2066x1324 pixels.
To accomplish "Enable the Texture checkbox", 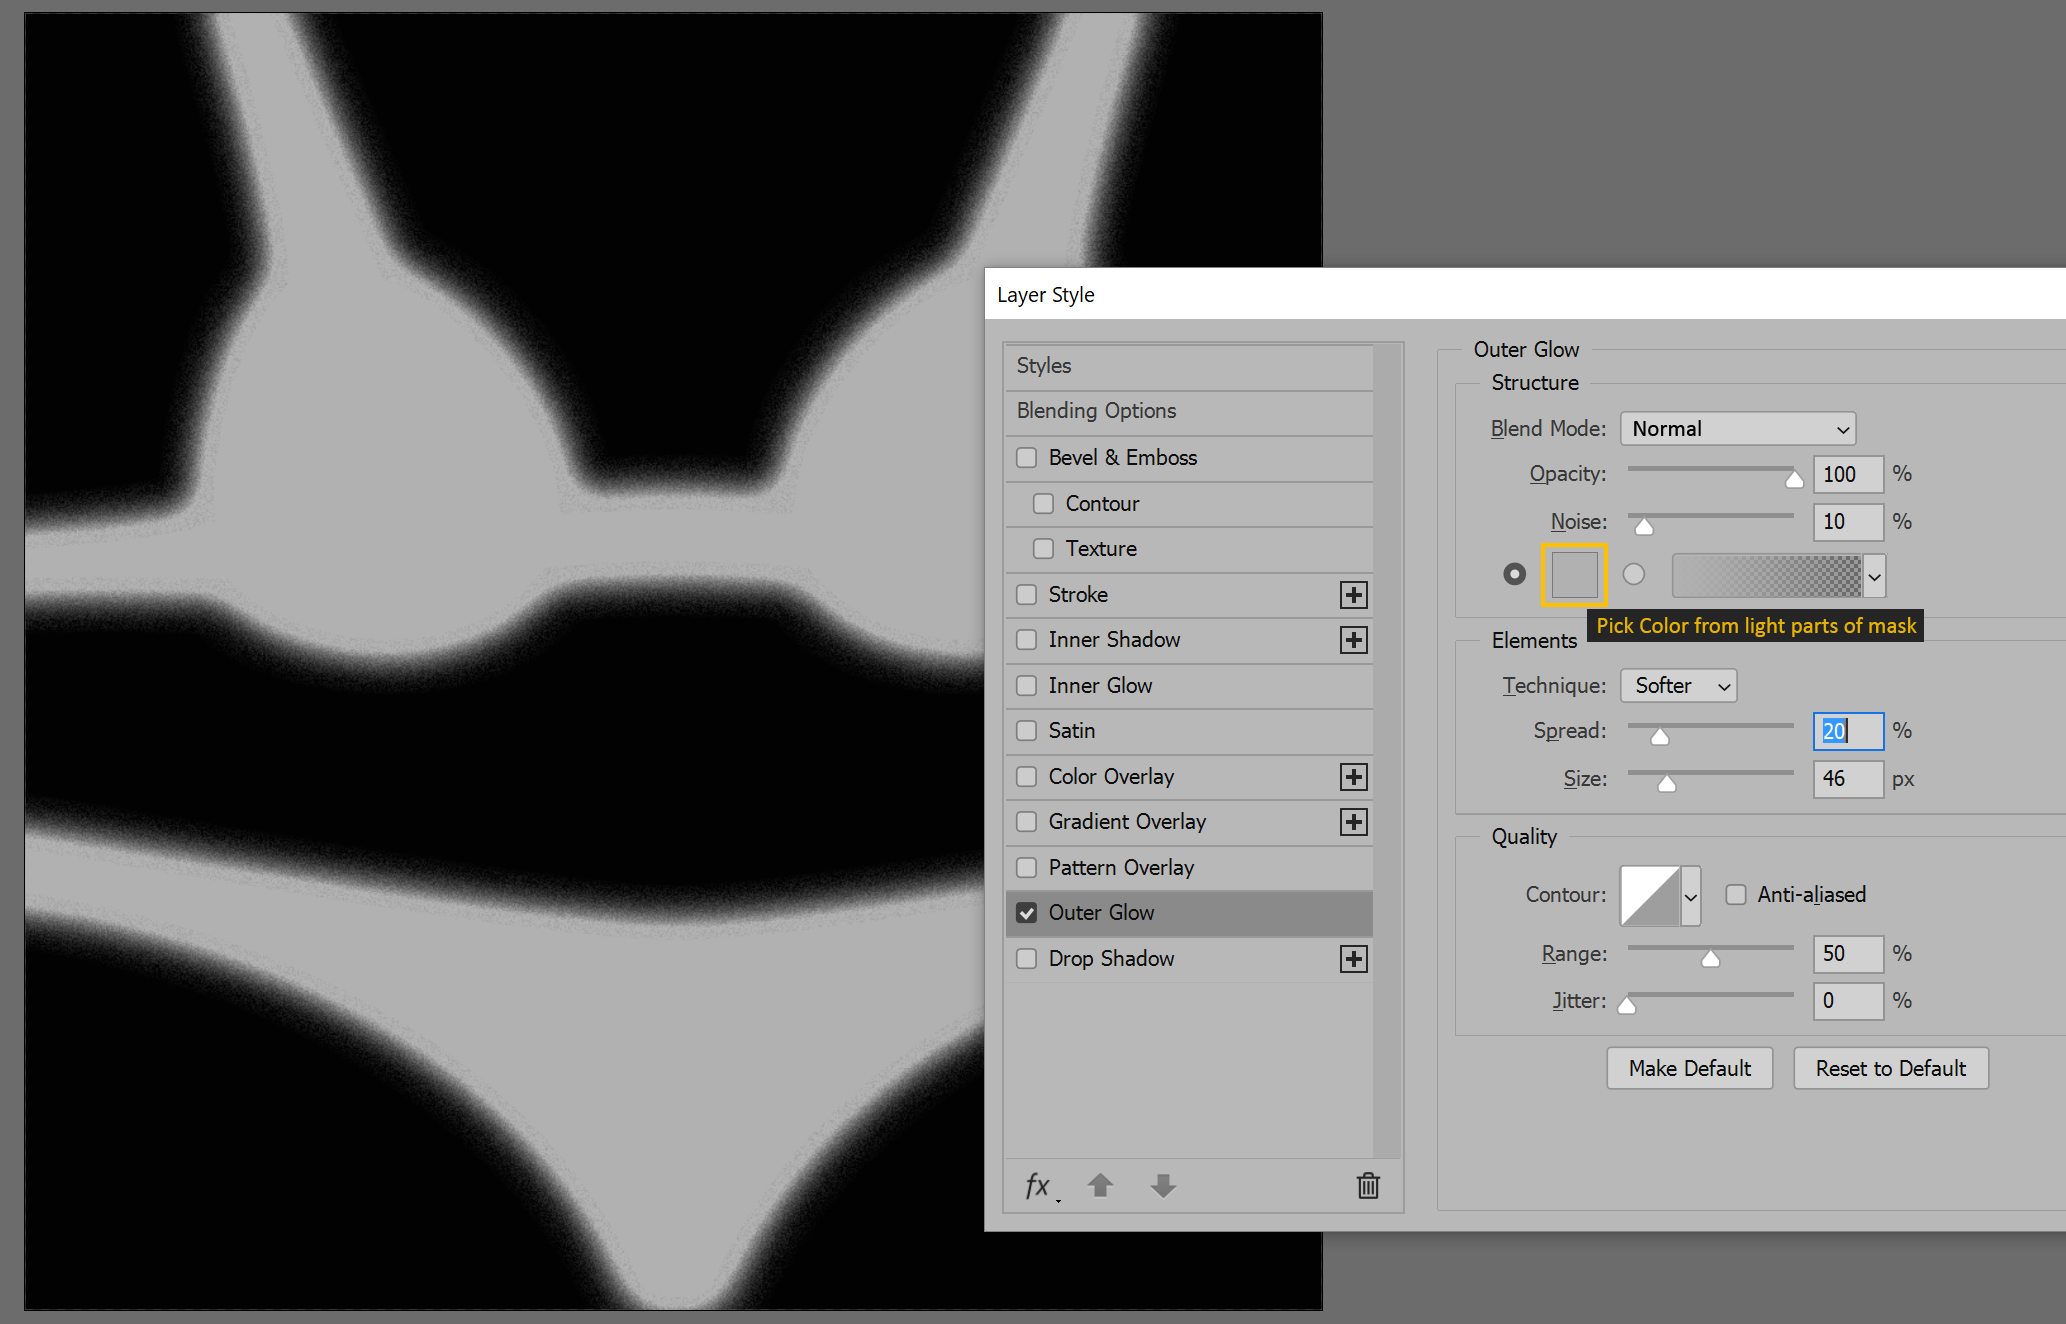I will [1044, 548].
